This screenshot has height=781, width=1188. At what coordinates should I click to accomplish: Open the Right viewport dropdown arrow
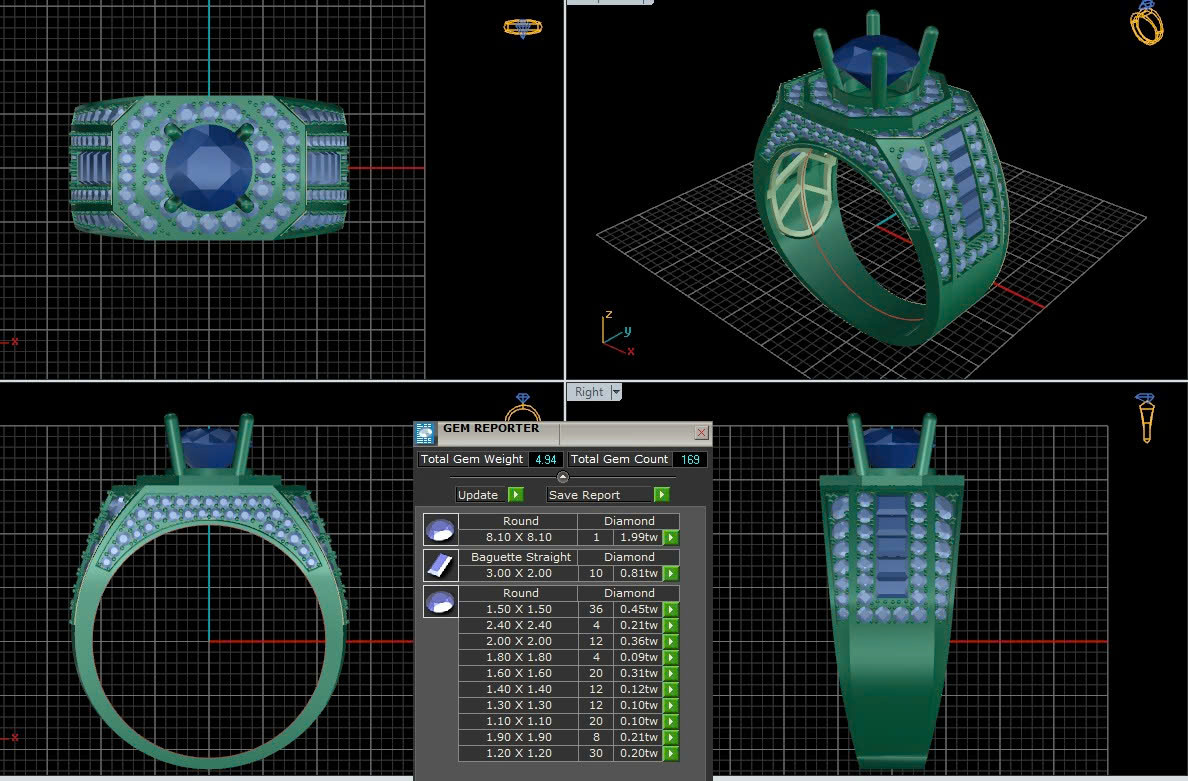click(x=616, y=392)
